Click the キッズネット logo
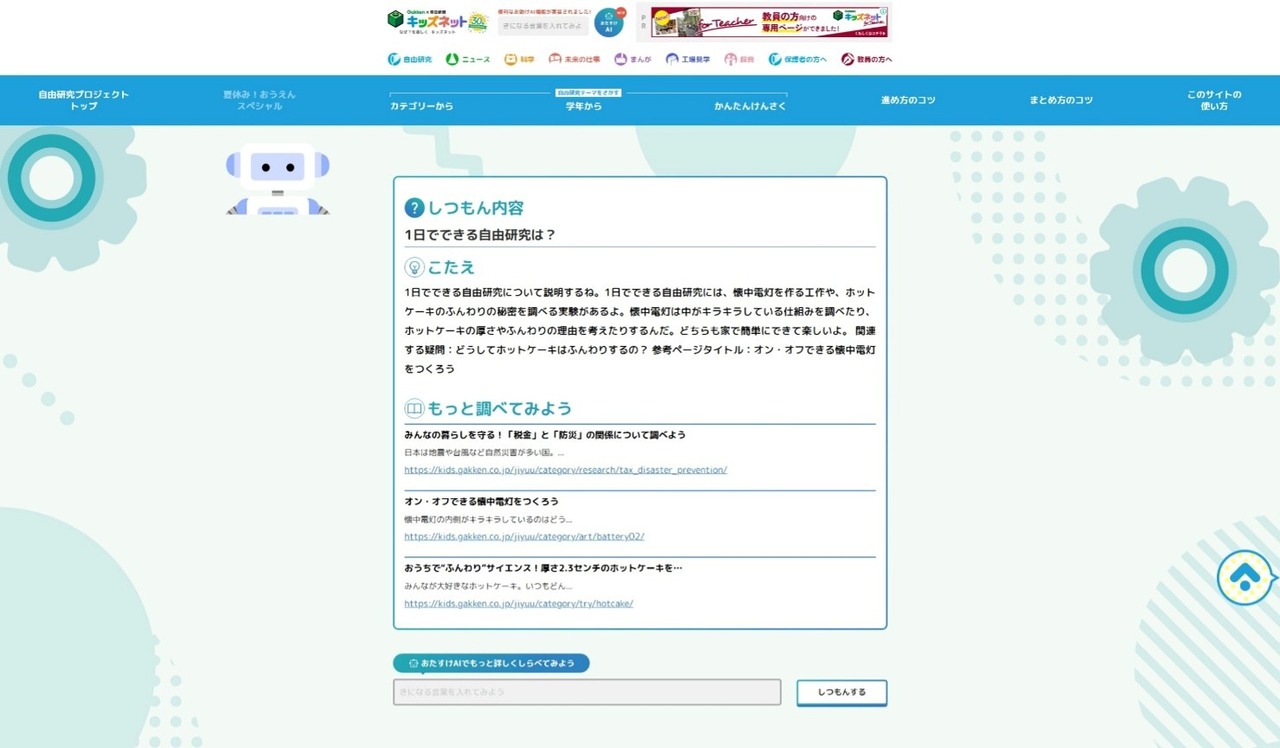 coord(437,21)
